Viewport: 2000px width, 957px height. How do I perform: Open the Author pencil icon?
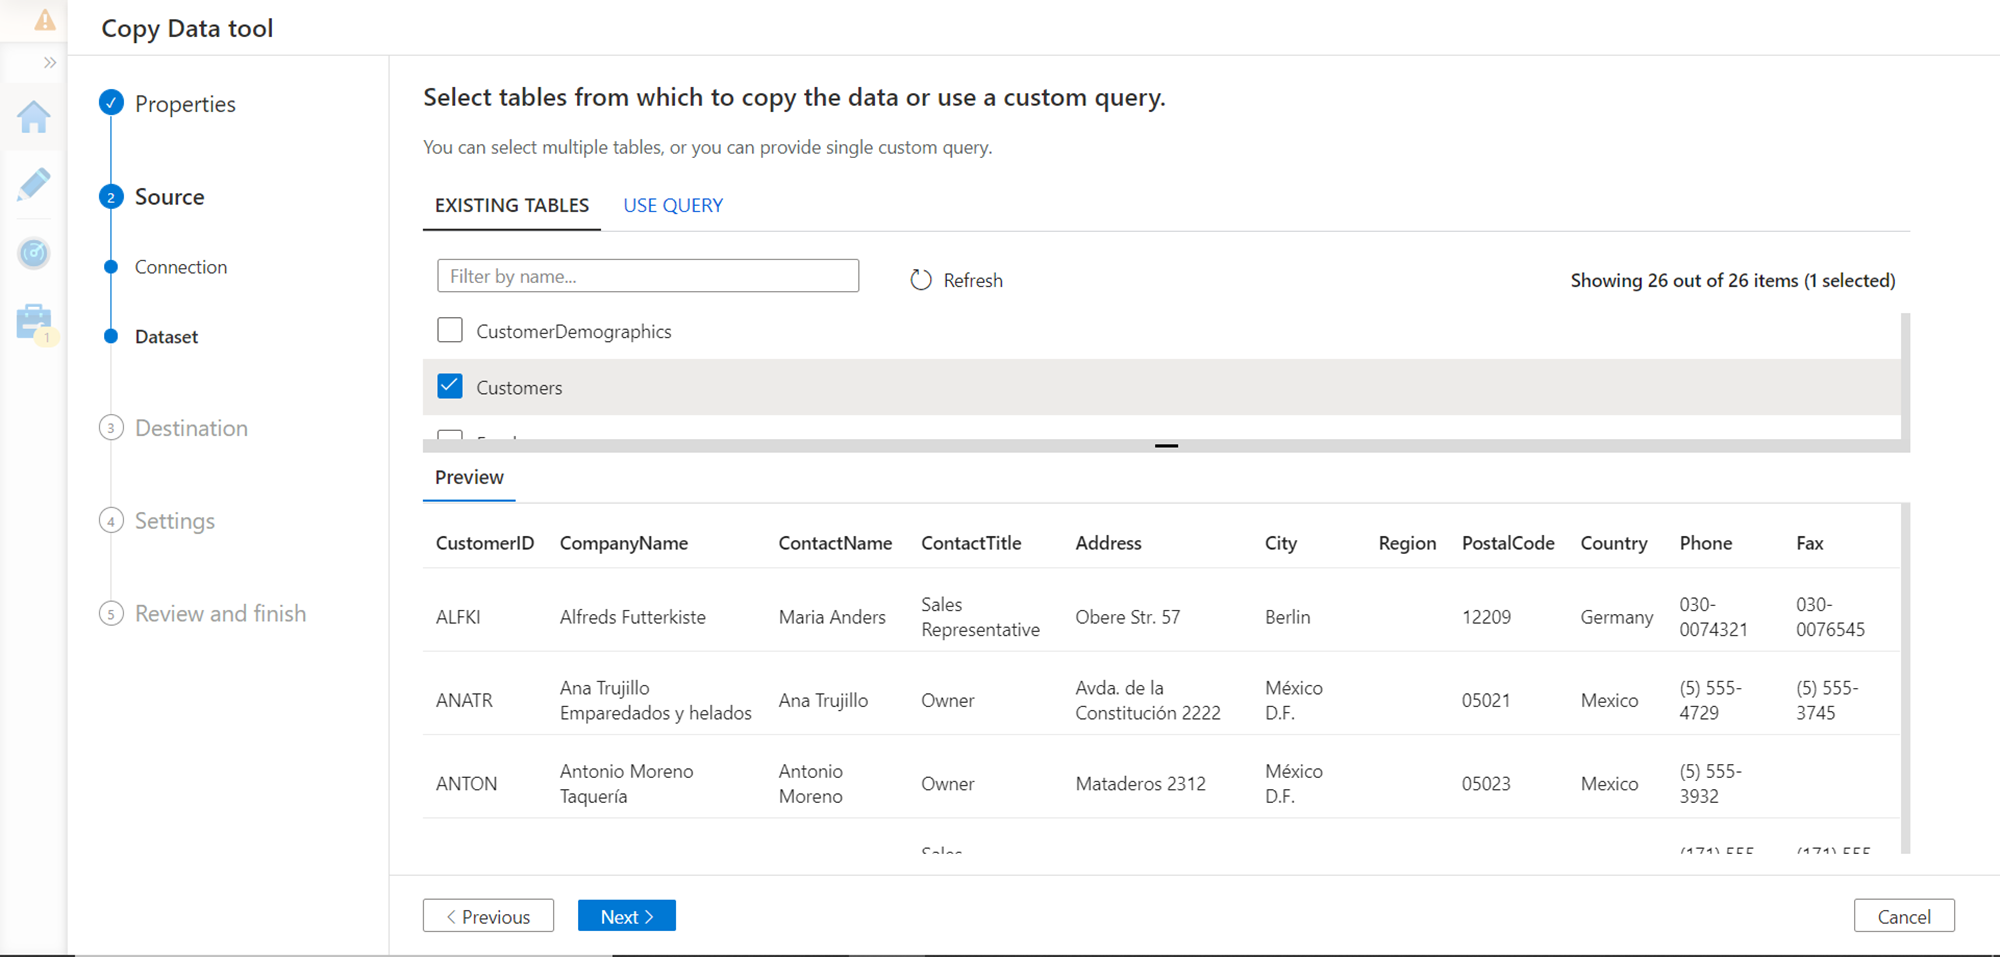34,185
